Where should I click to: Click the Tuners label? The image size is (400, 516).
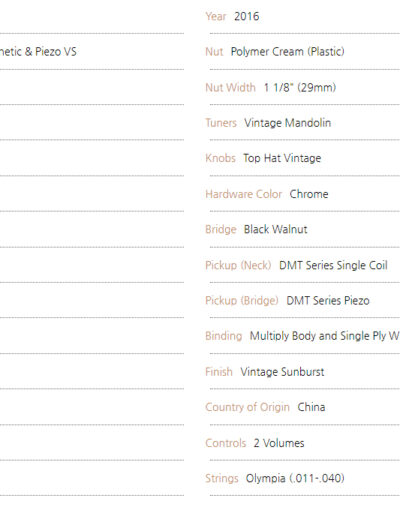coord(221,123)
